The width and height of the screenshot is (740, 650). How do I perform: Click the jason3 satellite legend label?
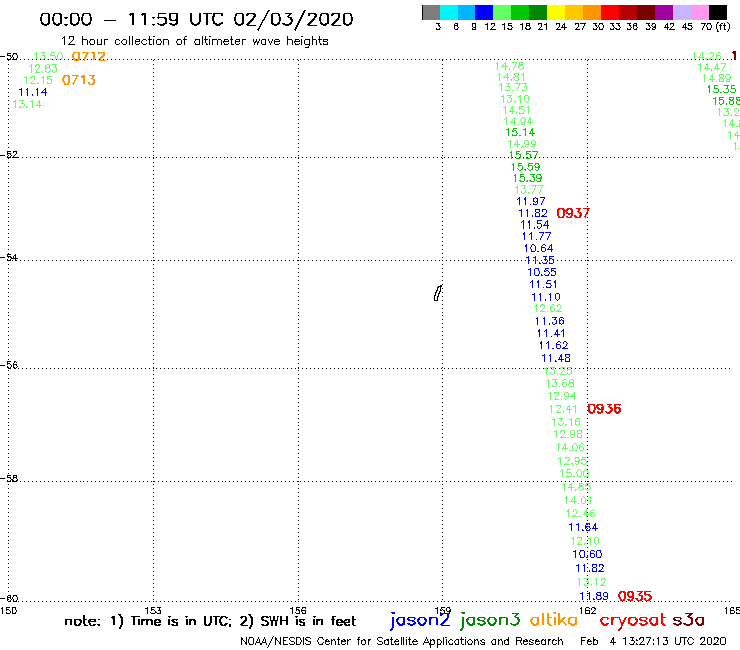(490, 620)
